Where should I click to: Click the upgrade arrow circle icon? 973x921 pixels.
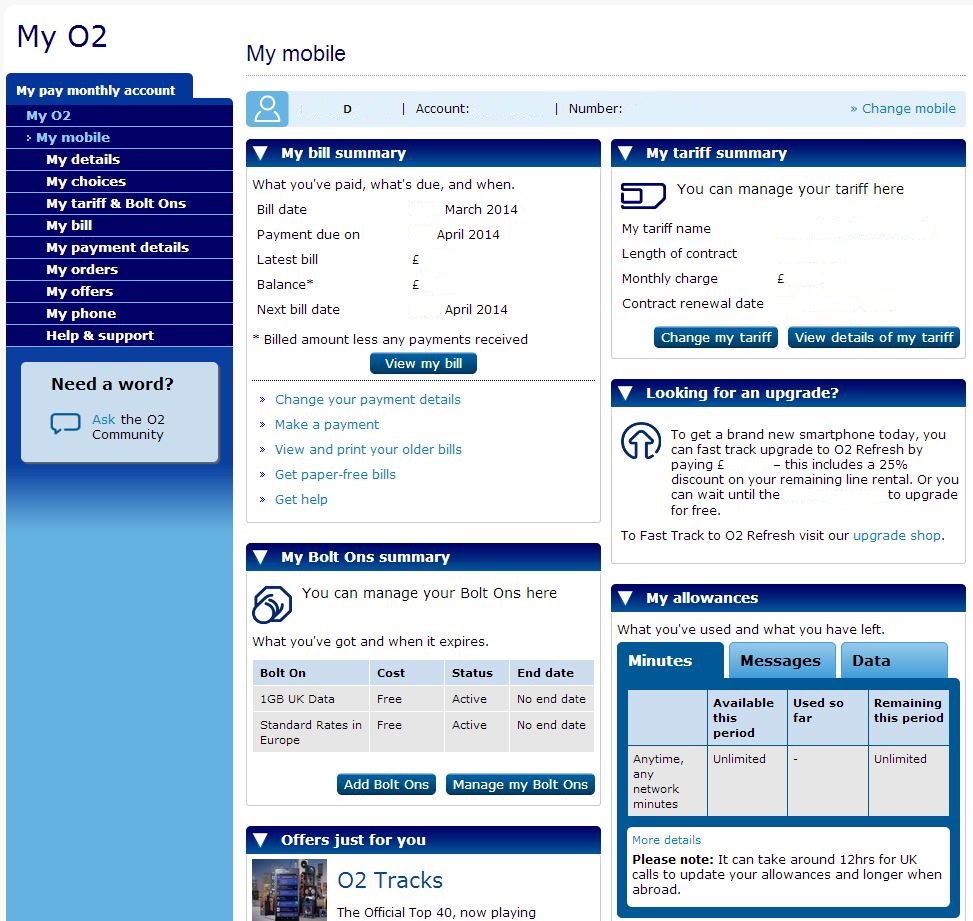point(641,441)
